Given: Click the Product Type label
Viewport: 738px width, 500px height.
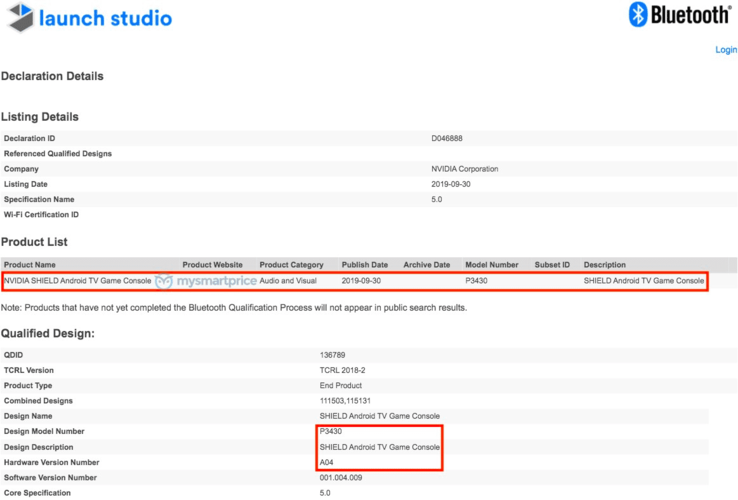Looking at the screenshot, I should click(28, 386).
